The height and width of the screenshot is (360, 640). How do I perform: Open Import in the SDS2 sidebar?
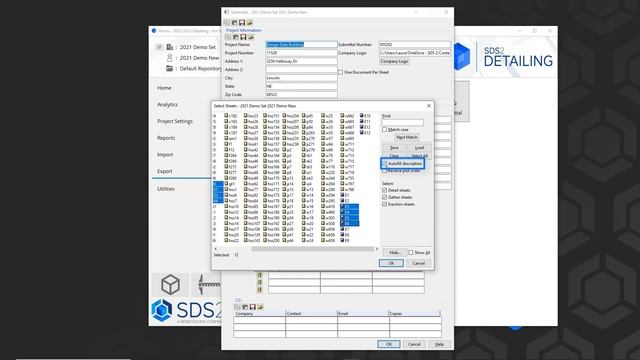165,155
